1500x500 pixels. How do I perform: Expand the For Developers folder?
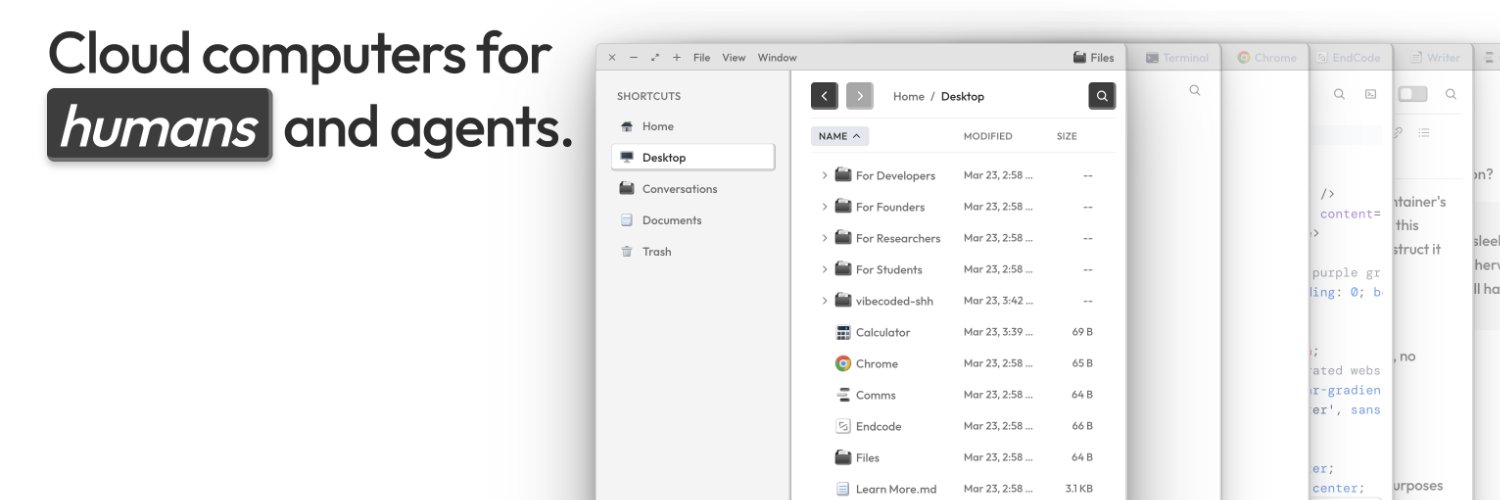coord(825,175)
